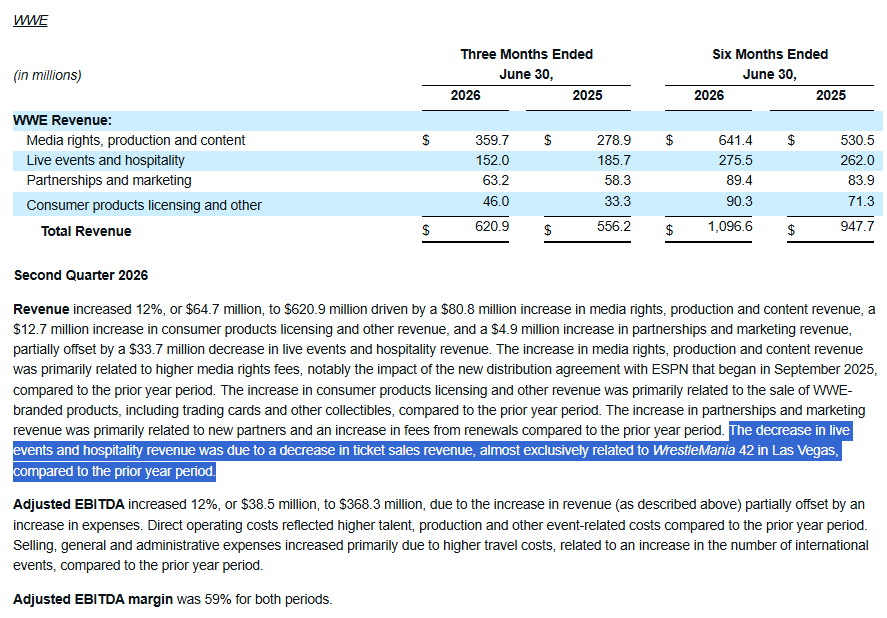
Task: Click the bold 'Adjusted EBITDA' lead text before 'increased 12%'
Action: point(69,504)
